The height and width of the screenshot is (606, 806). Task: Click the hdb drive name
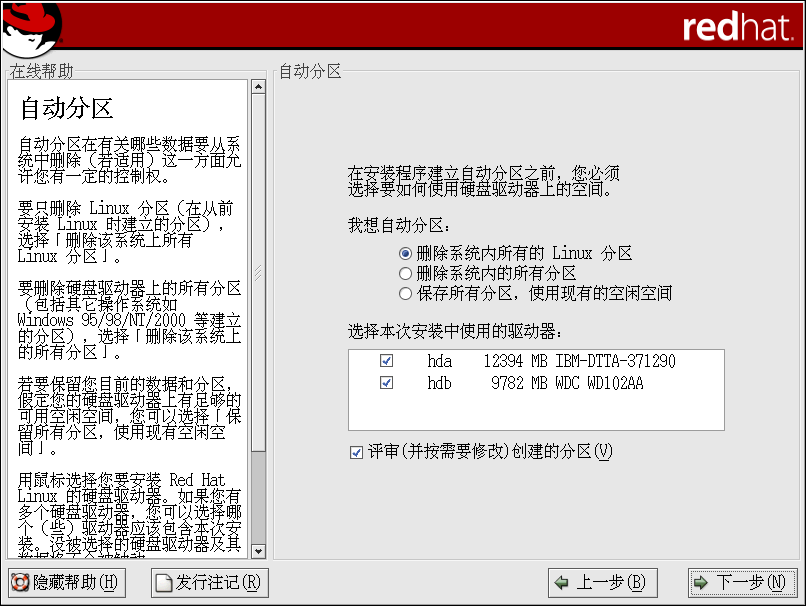pyautogui.click(x=439, y=383)
